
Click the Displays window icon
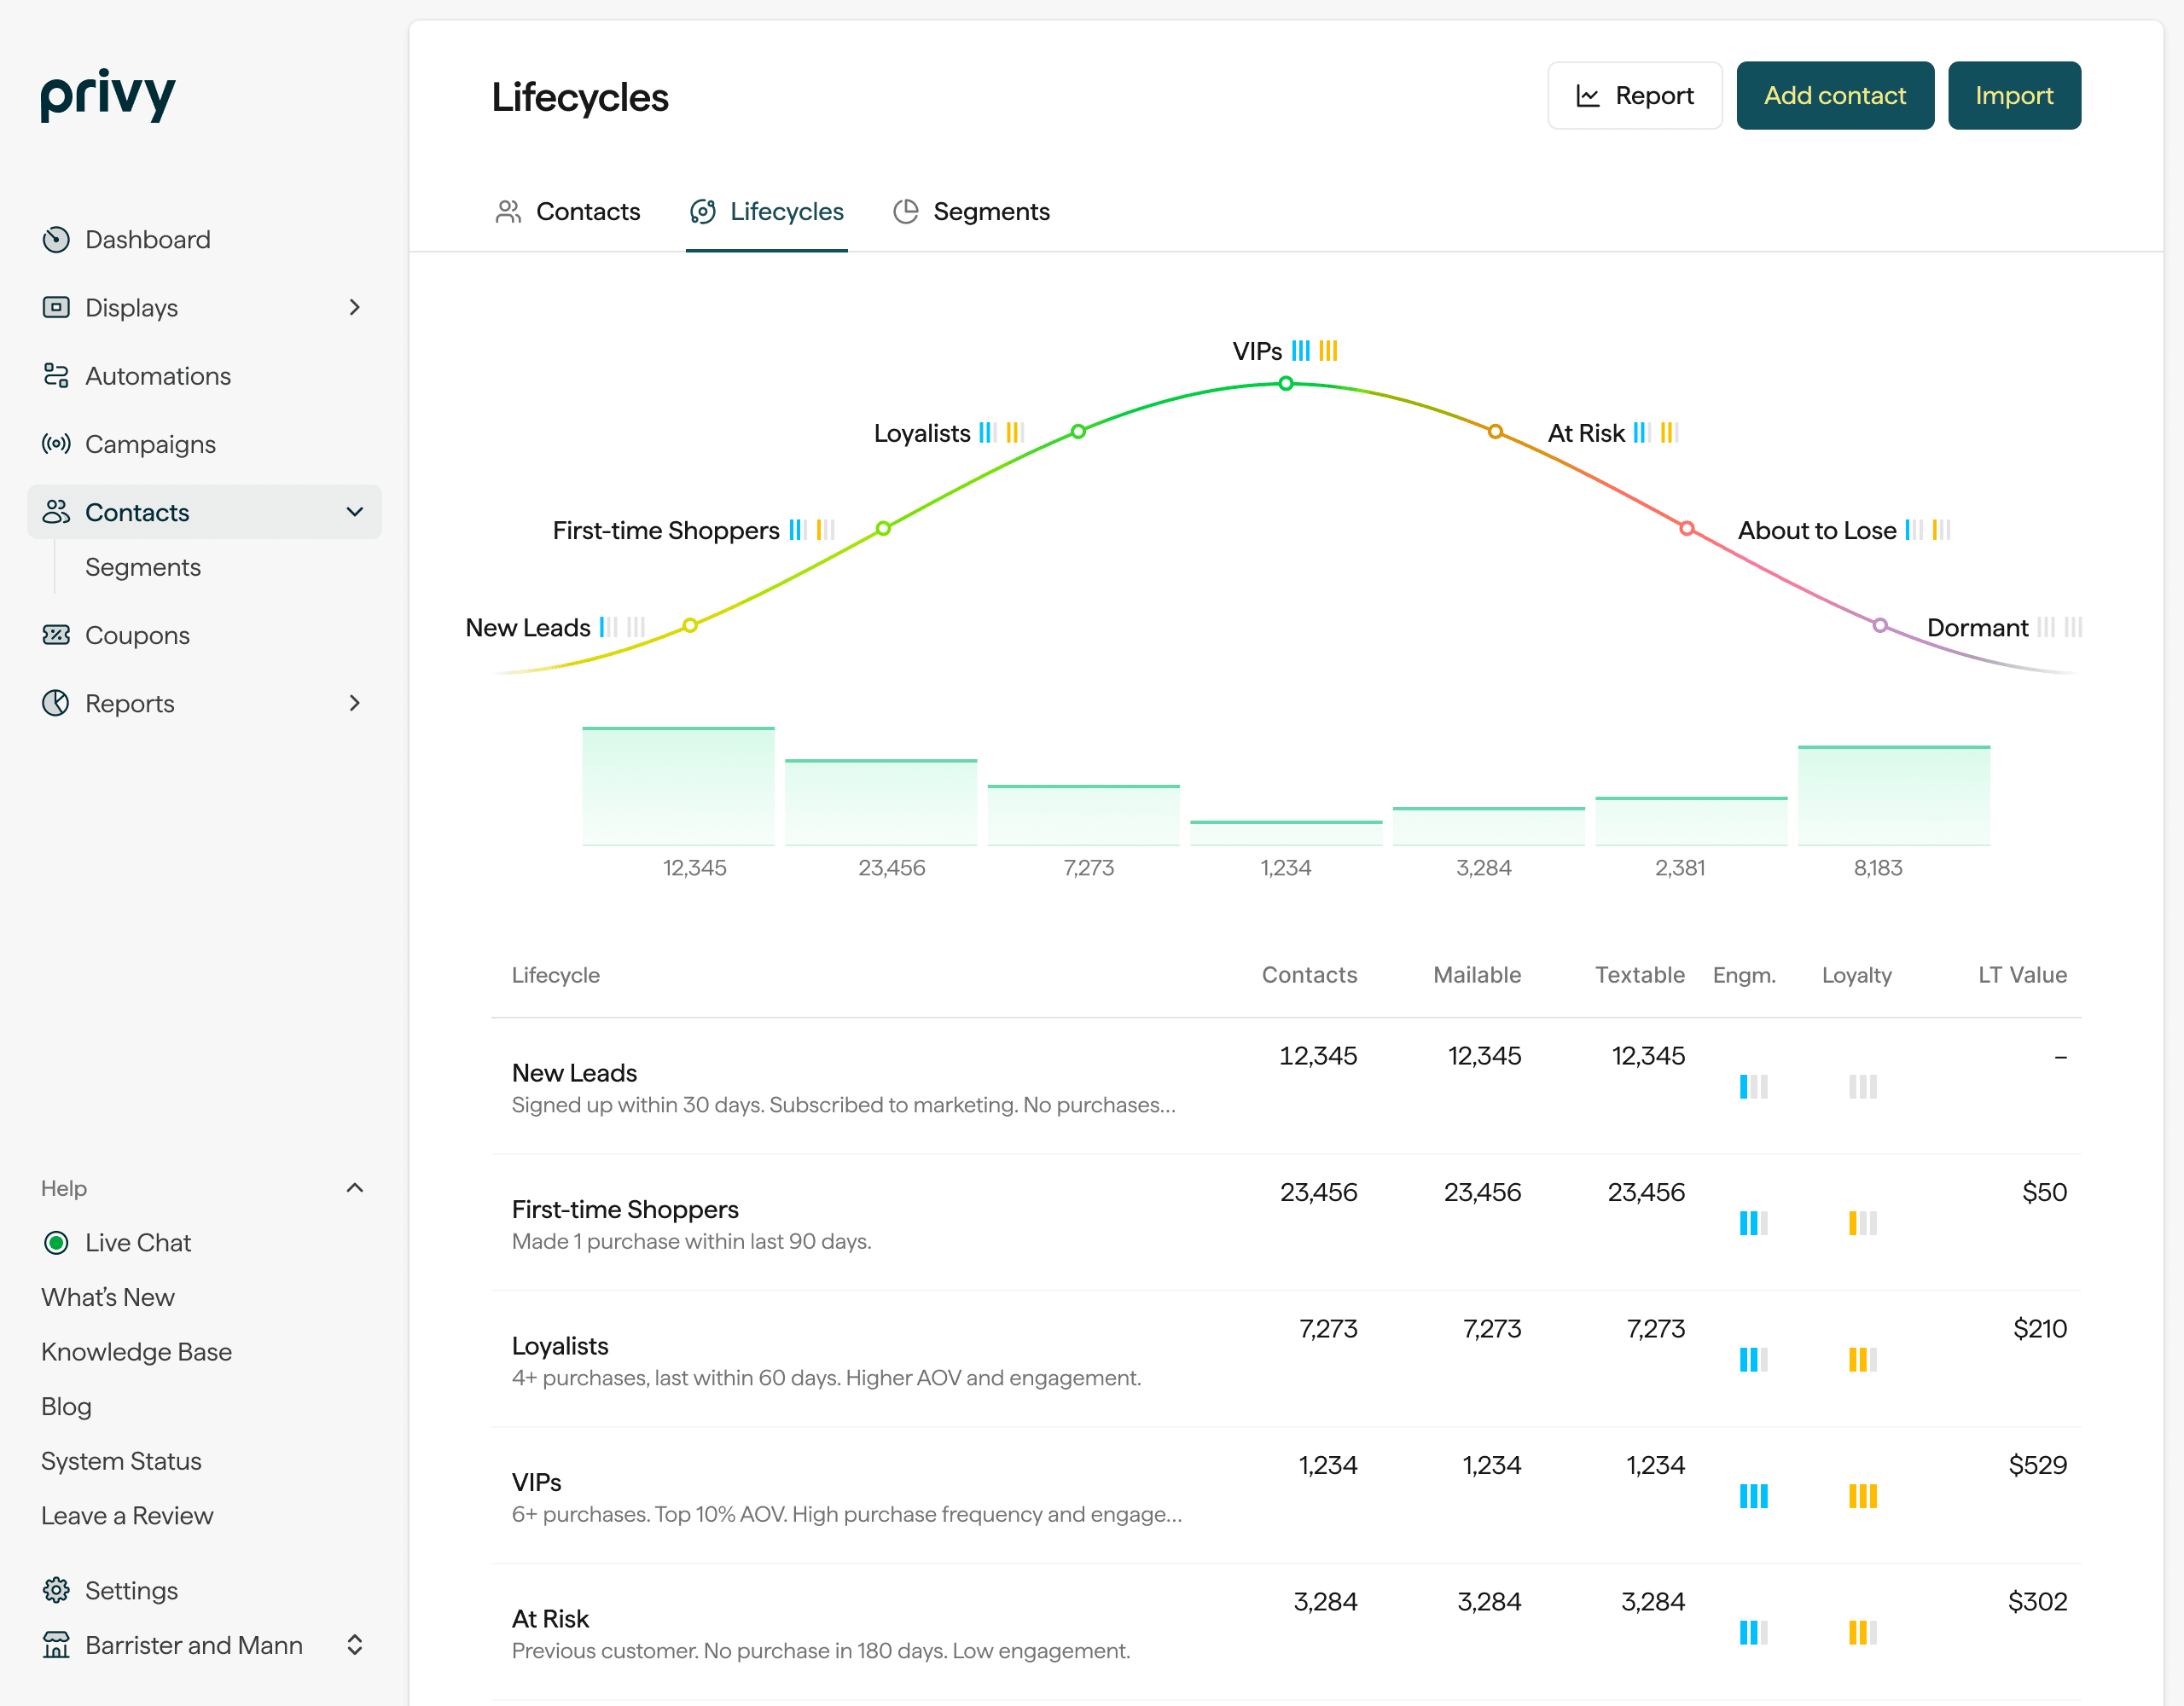click(56, 308)
